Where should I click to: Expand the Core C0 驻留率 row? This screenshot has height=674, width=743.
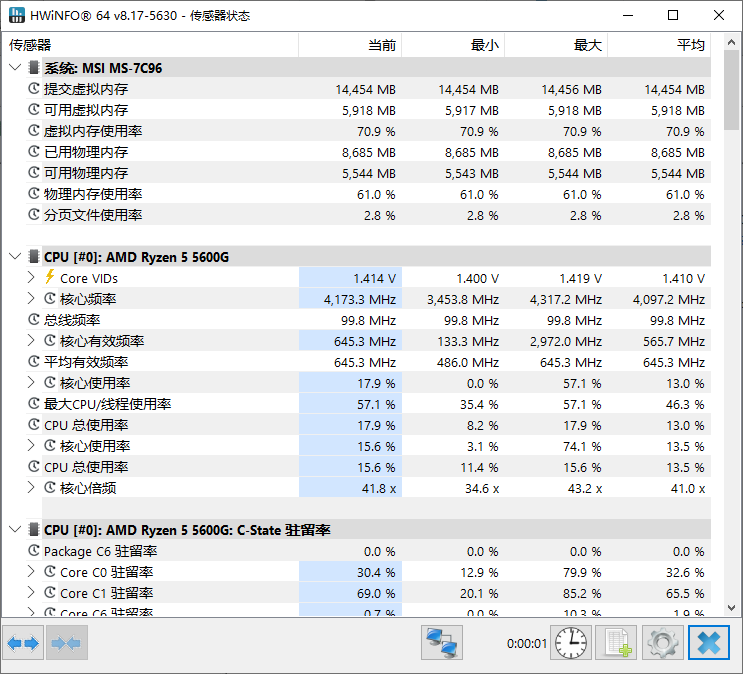coord(31,572)
